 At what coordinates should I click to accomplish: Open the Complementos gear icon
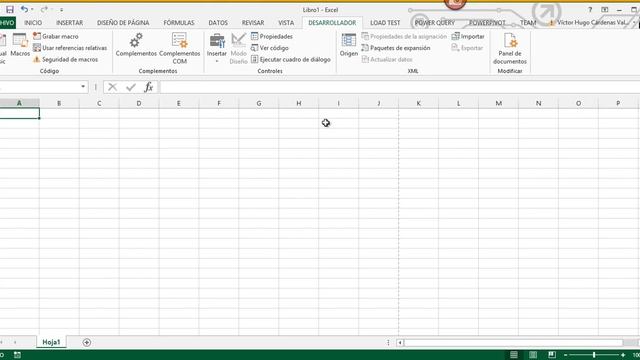point(136,44)
